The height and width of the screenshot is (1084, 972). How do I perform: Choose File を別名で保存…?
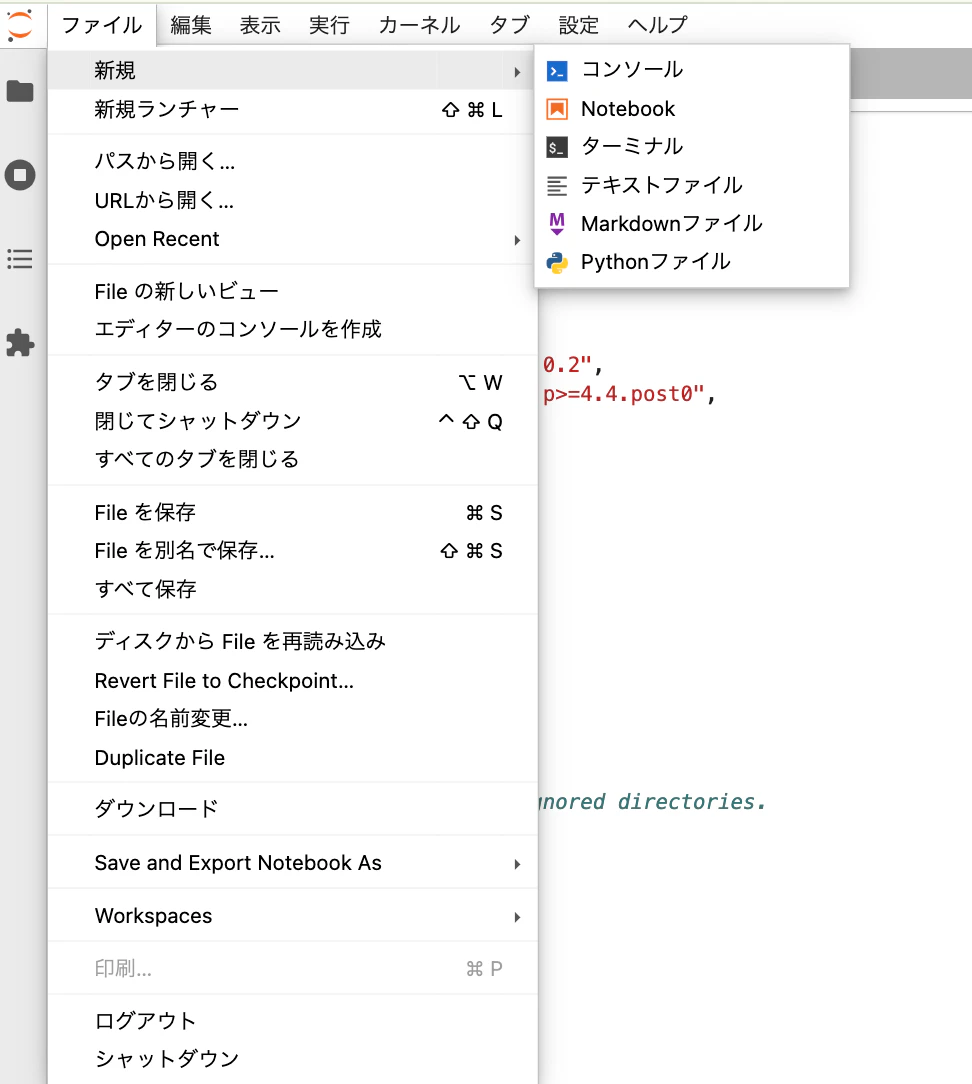(x=292, y=551)
